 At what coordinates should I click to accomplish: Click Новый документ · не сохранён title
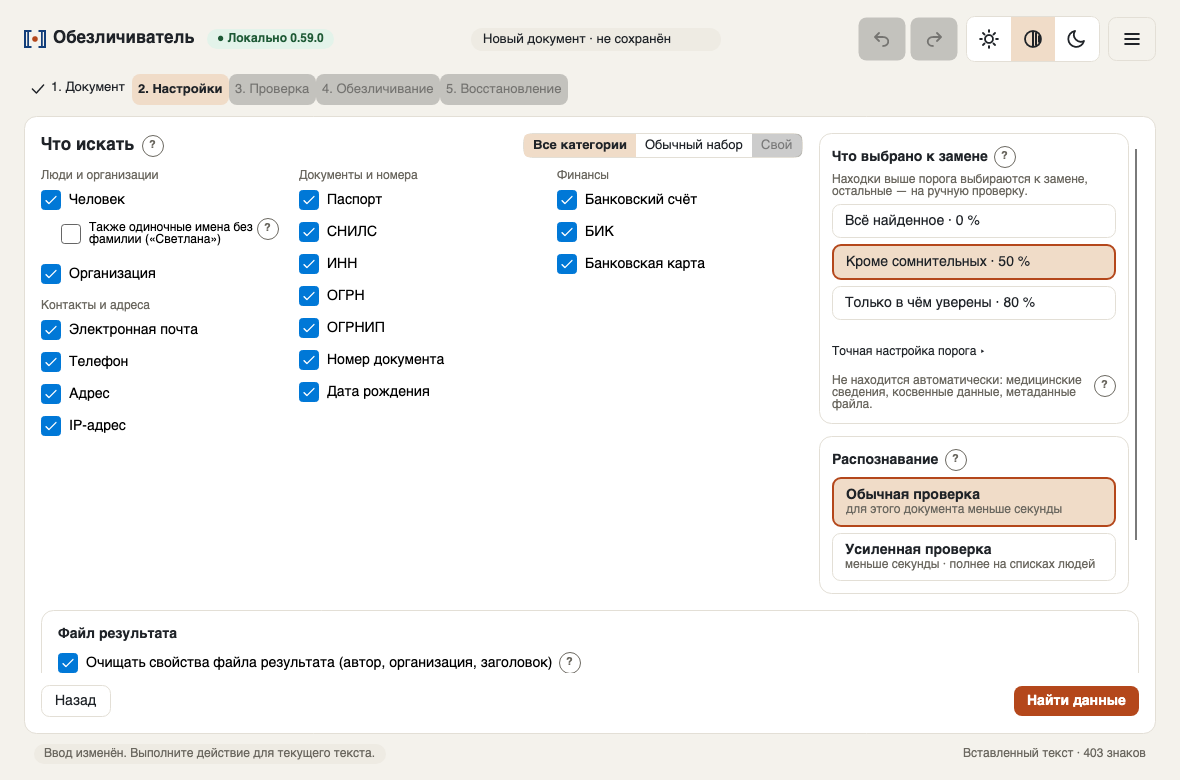coord(595,39)
